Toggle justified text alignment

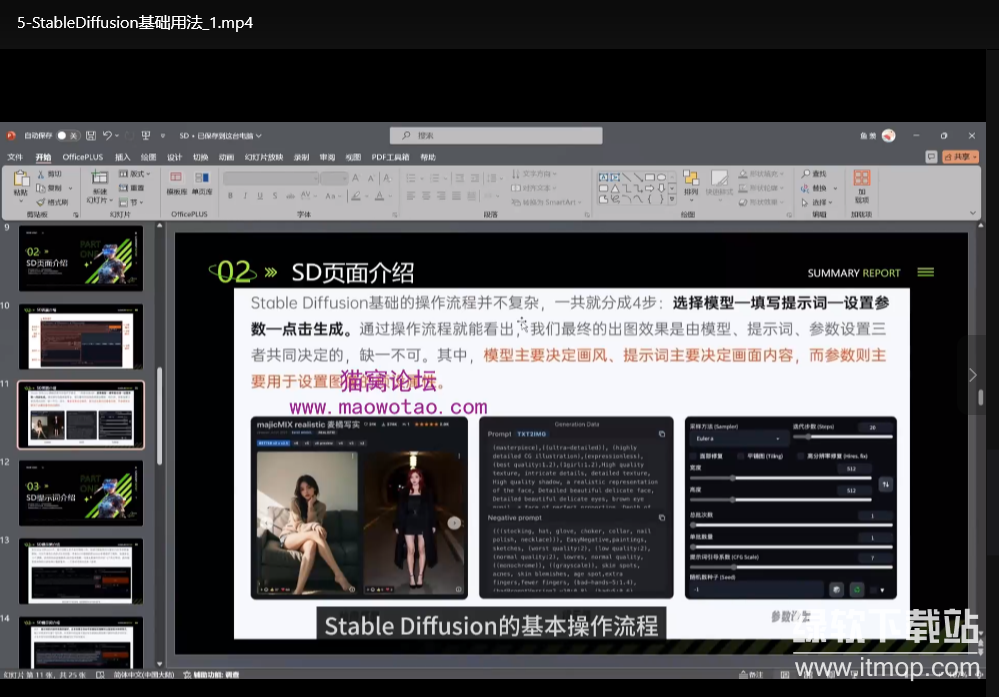(x=456, y=196)
